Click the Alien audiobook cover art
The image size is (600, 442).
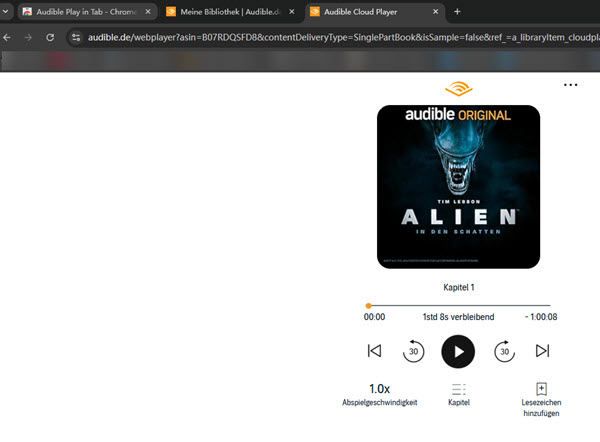coord(458,187)
